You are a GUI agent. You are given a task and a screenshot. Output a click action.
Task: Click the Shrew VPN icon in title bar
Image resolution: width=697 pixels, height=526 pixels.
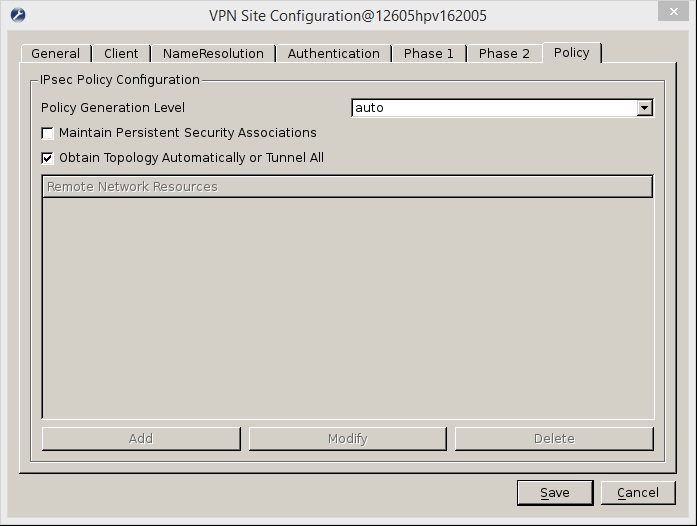[x=17, y=15]
